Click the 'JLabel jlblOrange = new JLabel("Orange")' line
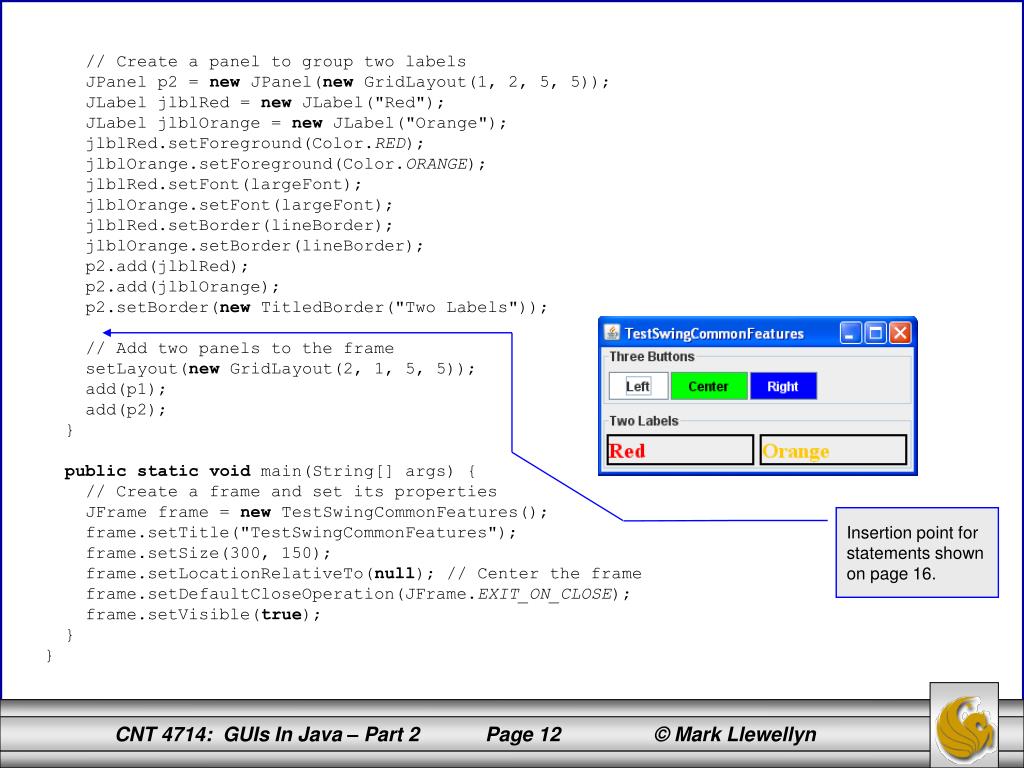1024x768 pixels. (296, 123)
